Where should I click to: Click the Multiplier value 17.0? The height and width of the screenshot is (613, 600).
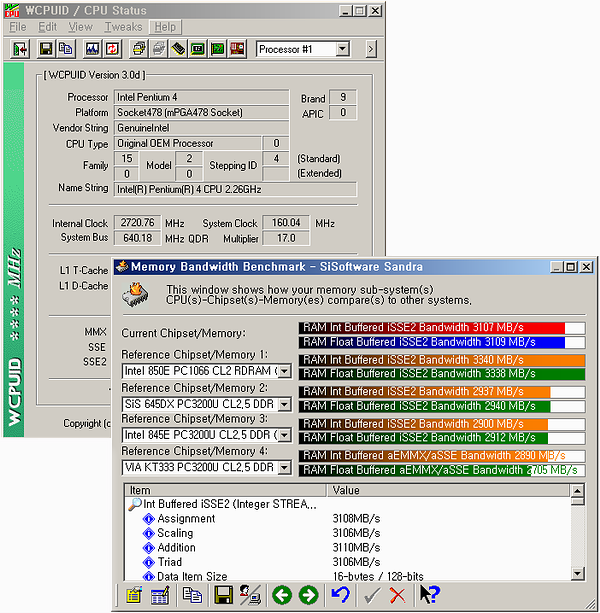[x=286, y=238]
